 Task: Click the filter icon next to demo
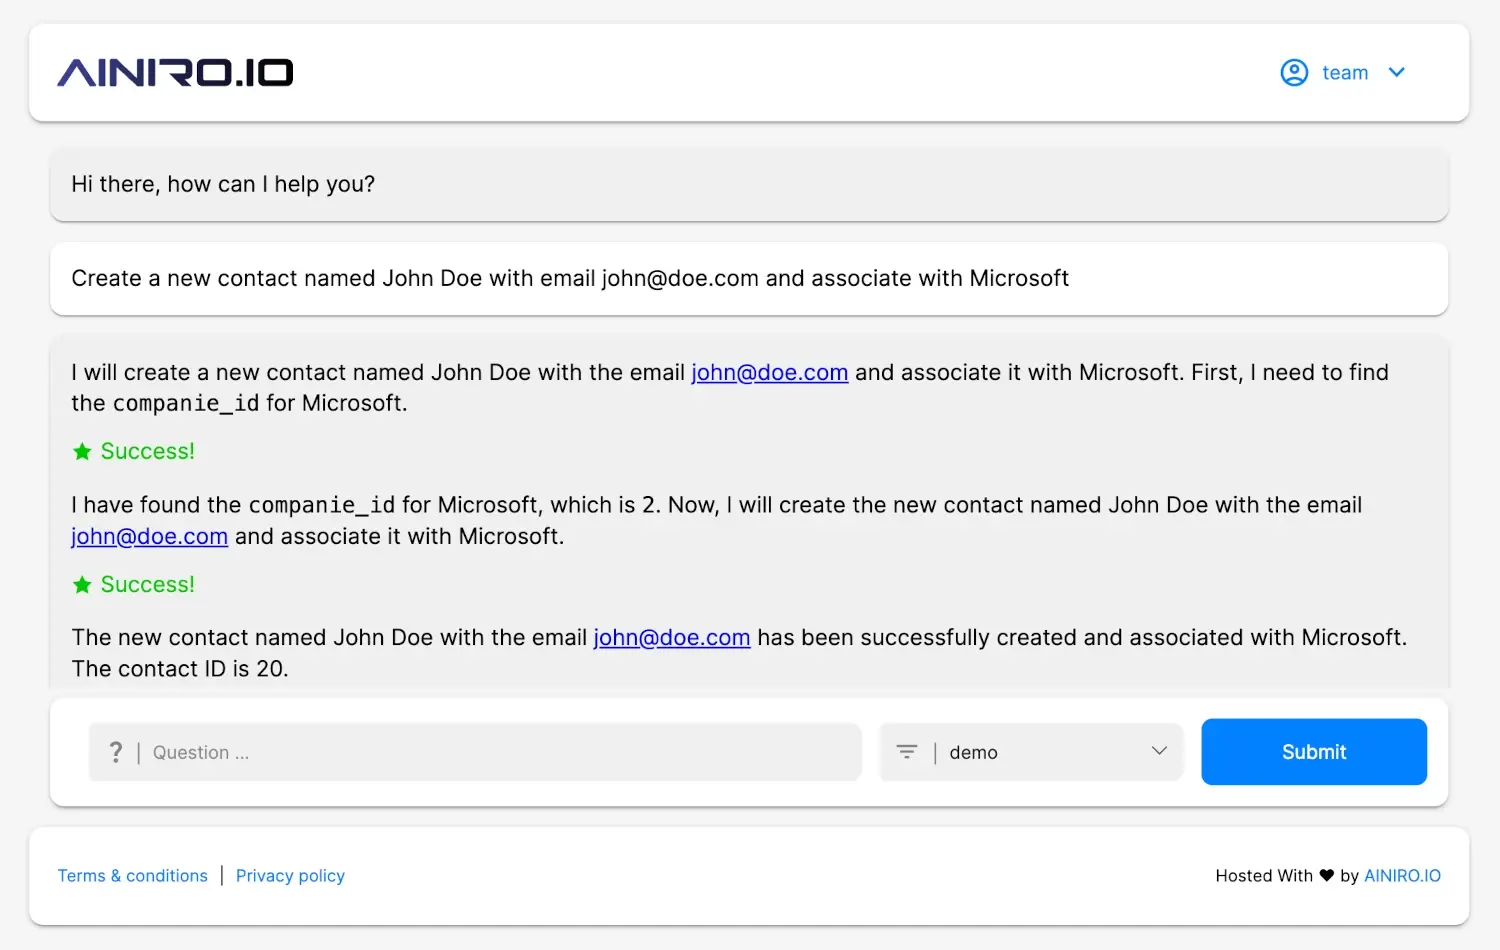tap(907, 752)
